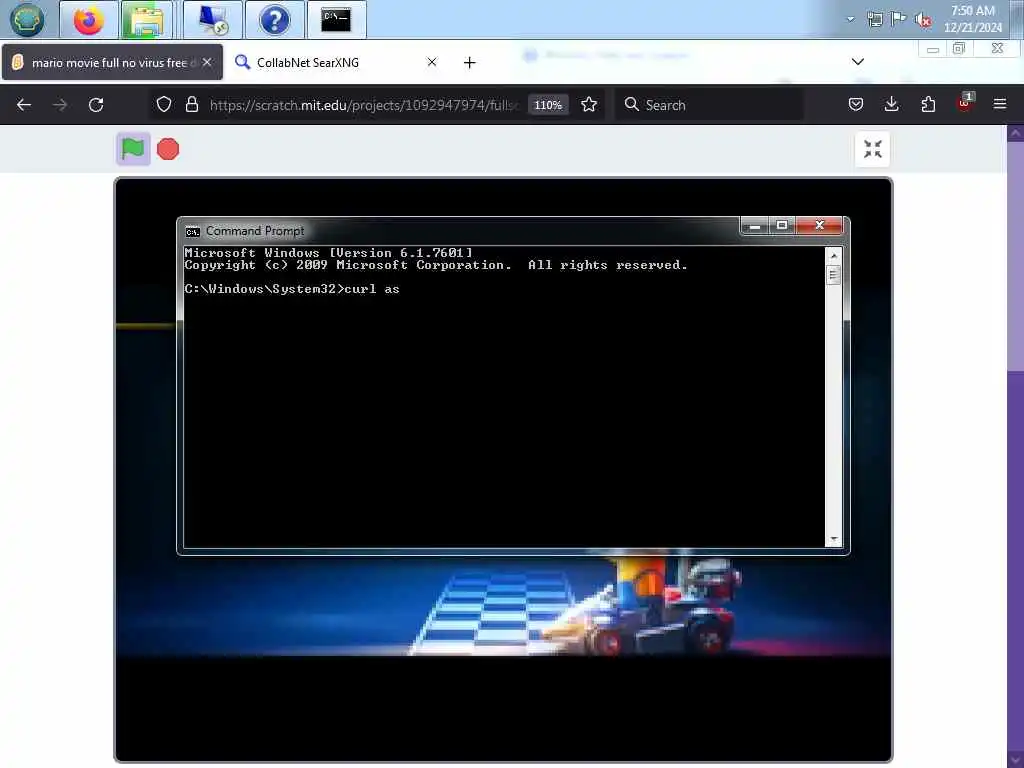Image resolution: width=1024 pixels, height=768 pixels.
Task: Click the red stop button
Action: point(168,149)
